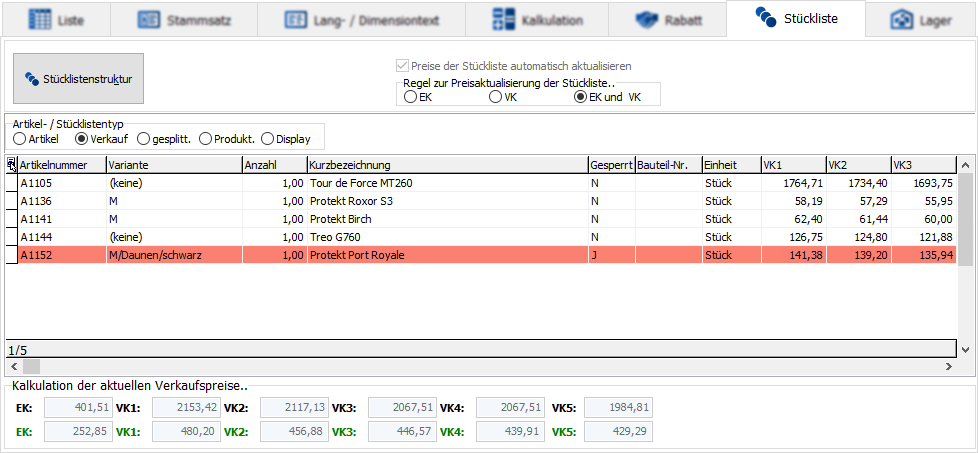Viewport: 978px width, 453px height.
Task: Open the Liste tab
Action: [56, 19]
